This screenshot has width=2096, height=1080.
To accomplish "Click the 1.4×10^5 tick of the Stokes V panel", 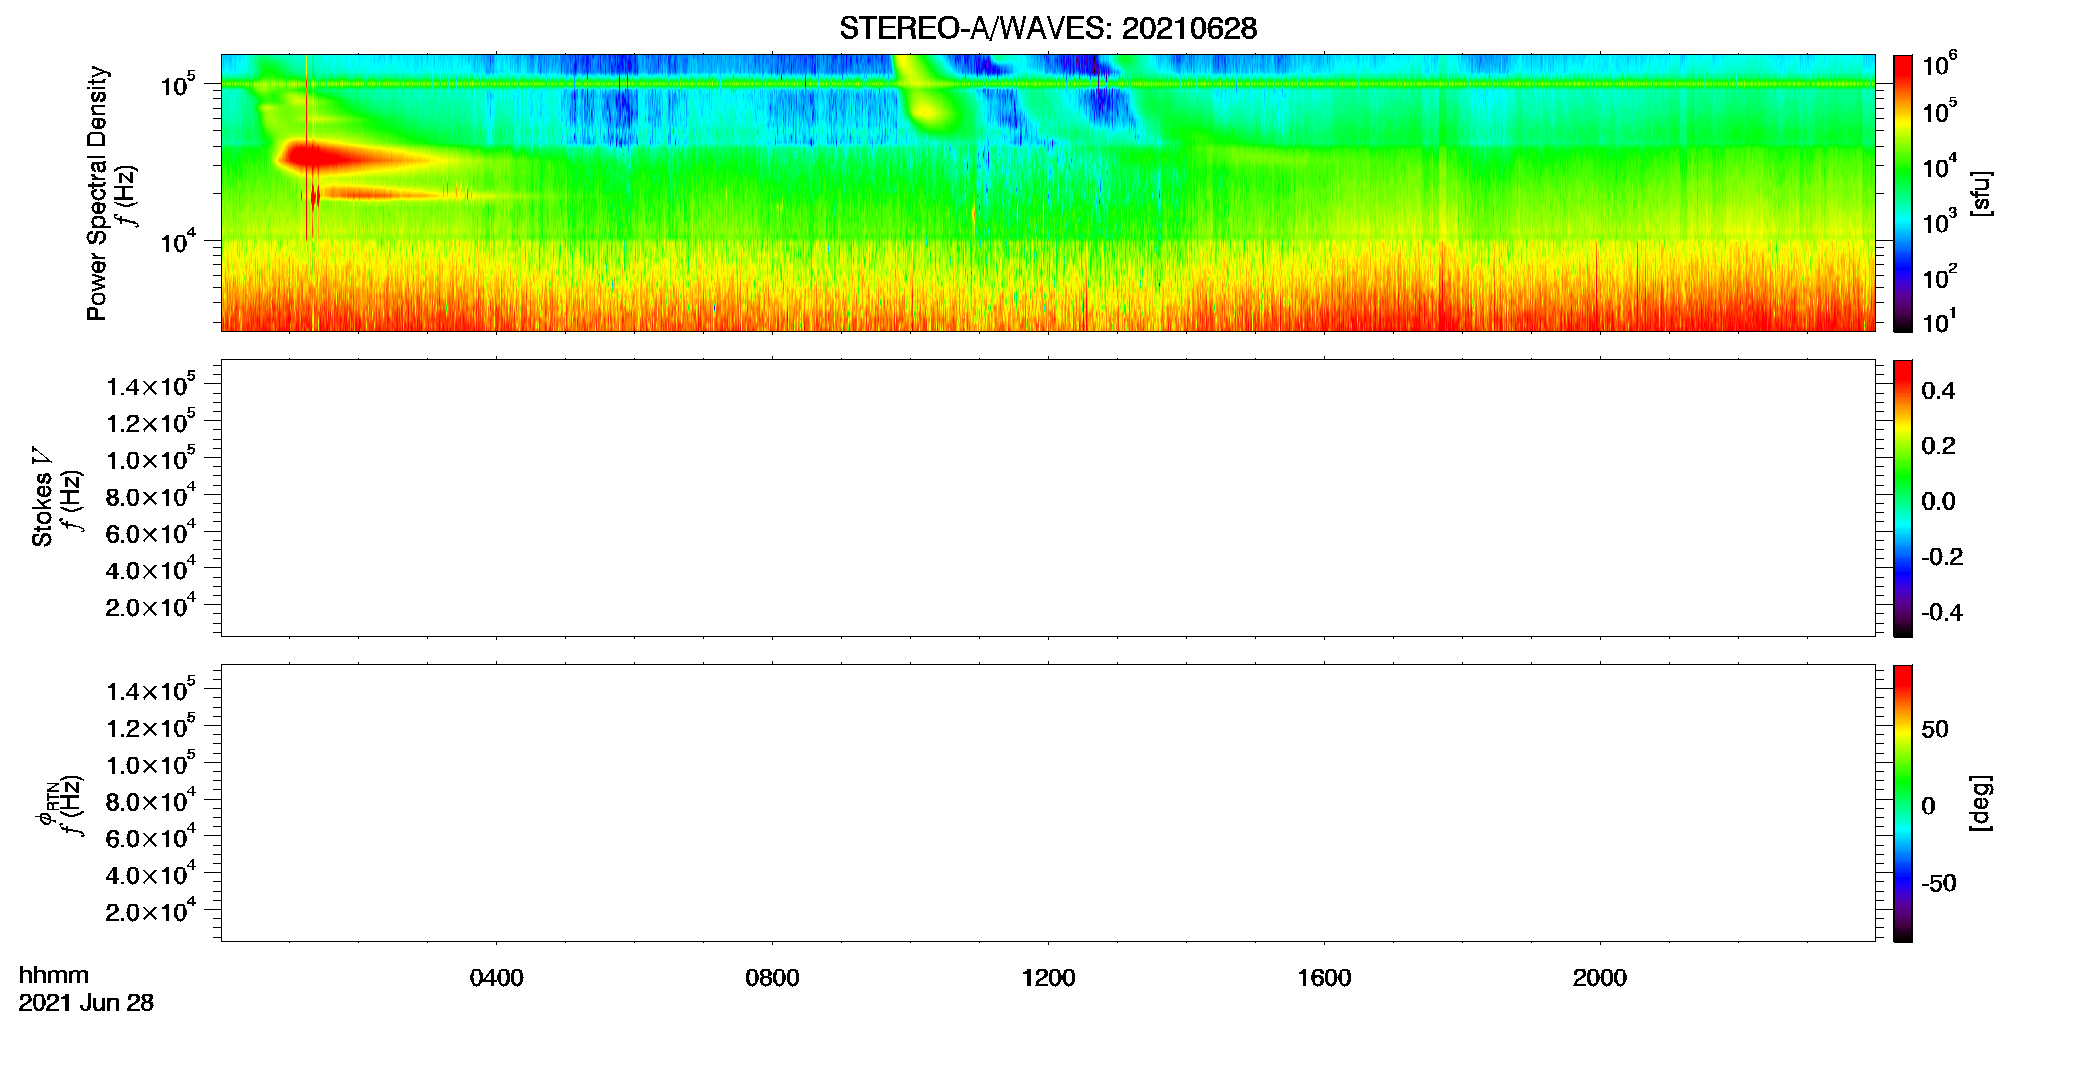I will coord(151,385).
